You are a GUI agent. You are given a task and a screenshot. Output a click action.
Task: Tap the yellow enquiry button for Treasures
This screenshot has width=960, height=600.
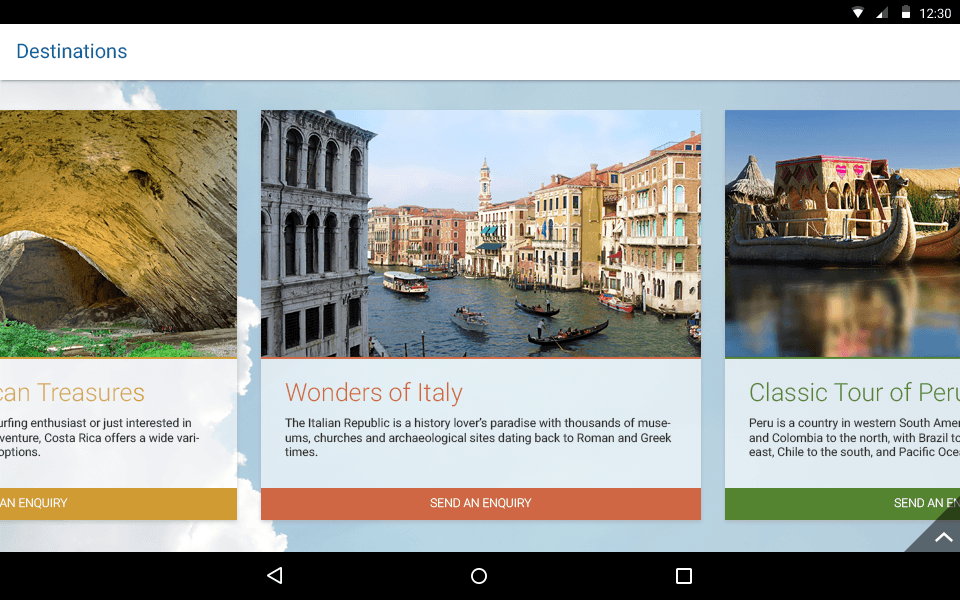118,503
